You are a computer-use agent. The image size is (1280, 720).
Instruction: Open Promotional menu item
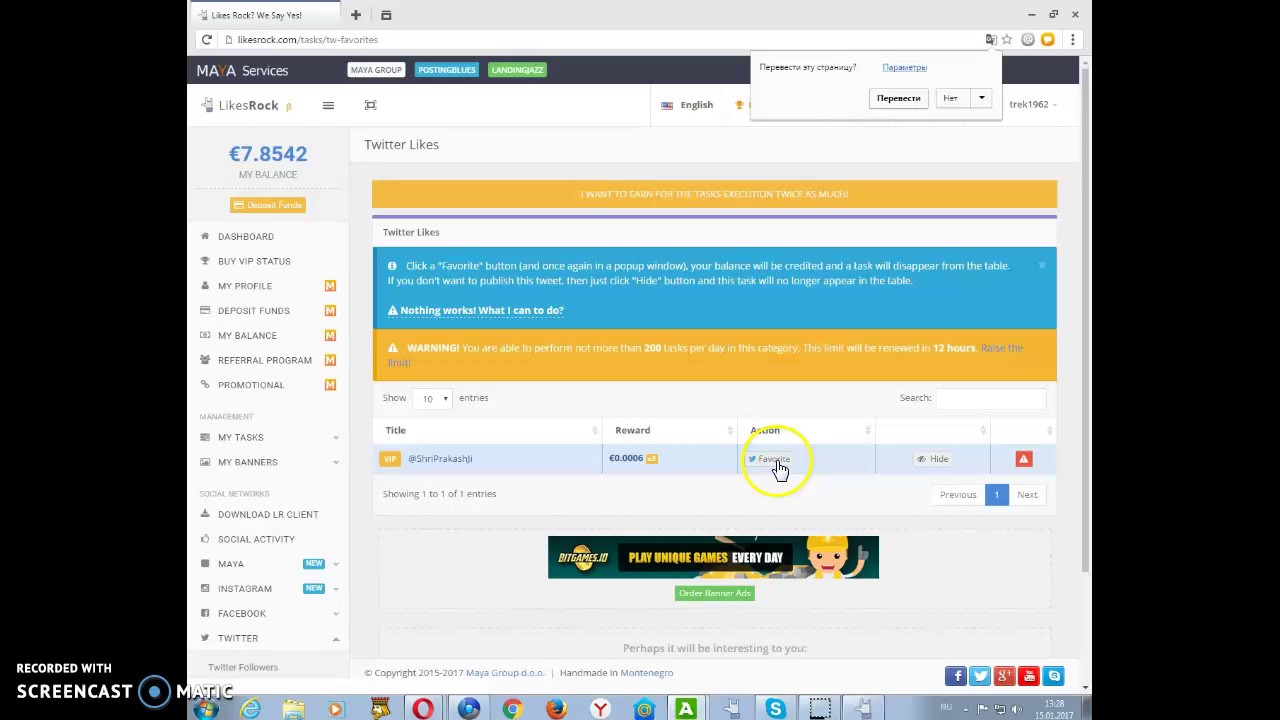(251, 385)
